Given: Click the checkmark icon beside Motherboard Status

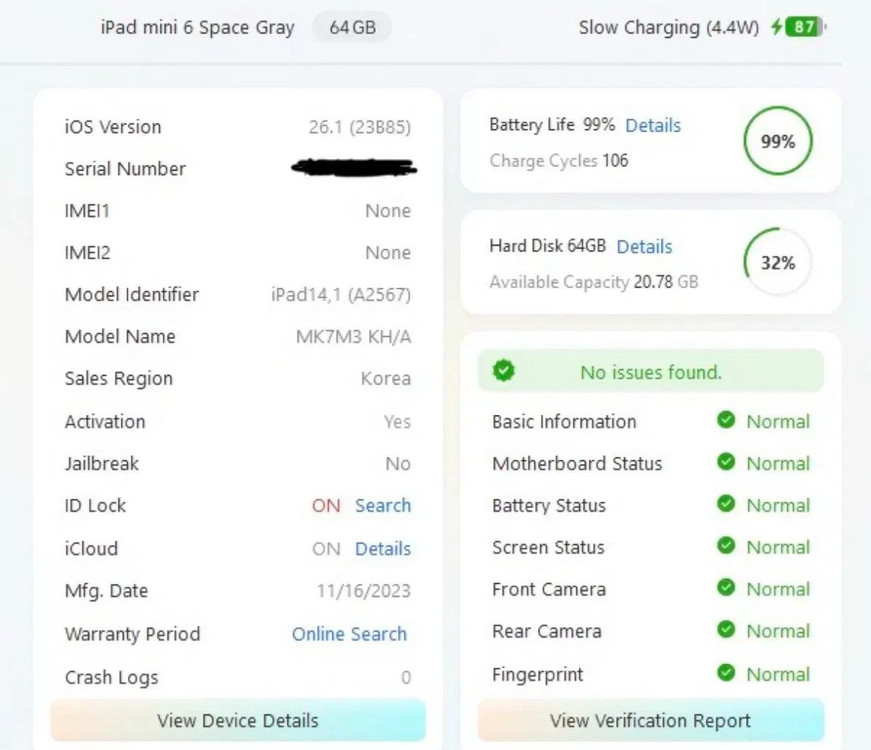Looking at the screenshot, I should pyautogui.click(x=727, y=463).
